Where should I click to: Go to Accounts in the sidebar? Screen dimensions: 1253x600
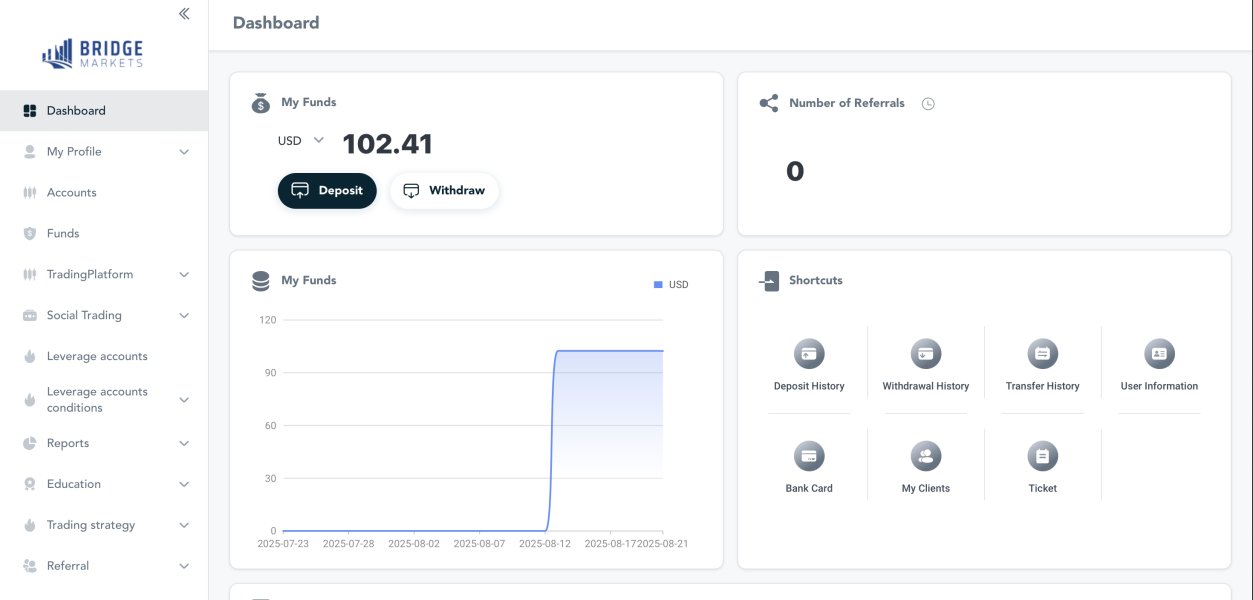point(71,193)
